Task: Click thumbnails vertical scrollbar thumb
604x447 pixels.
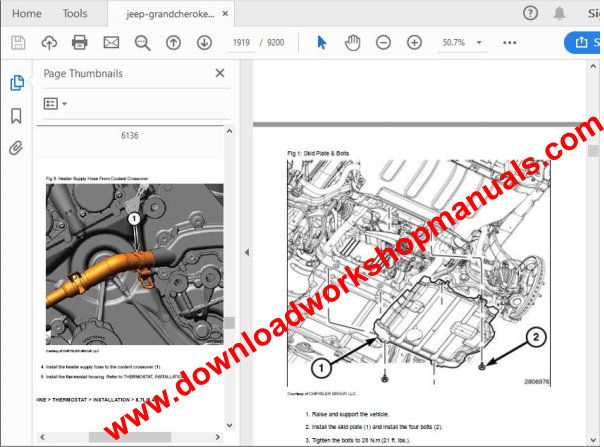Action: (x=230, y=323)
